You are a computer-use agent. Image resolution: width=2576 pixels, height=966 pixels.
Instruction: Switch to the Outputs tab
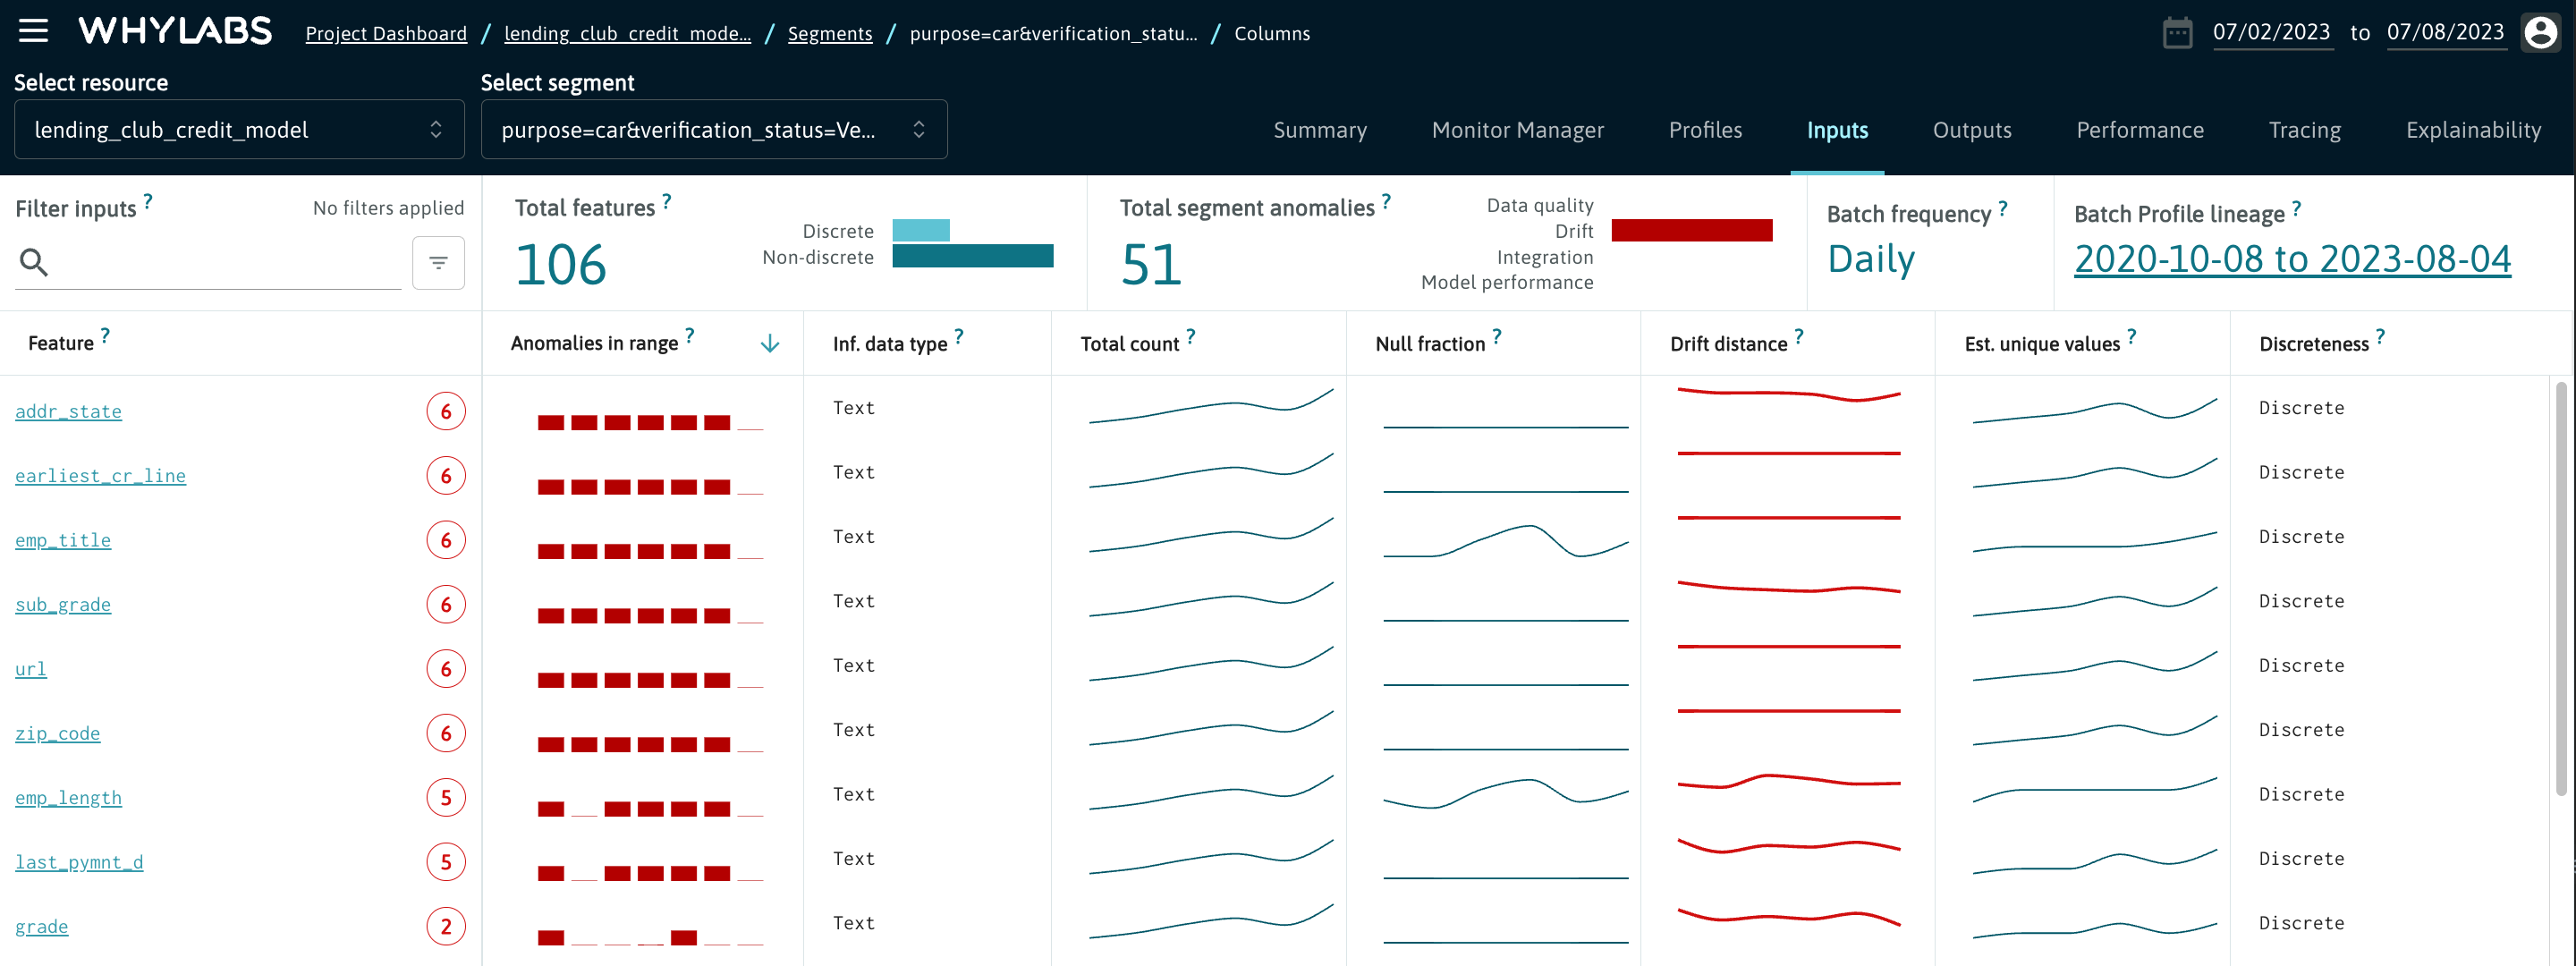point(1971,131)
